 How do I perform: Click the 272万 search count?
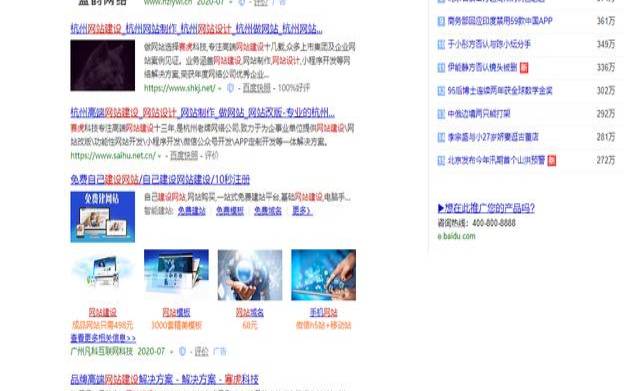click(606, 160)
